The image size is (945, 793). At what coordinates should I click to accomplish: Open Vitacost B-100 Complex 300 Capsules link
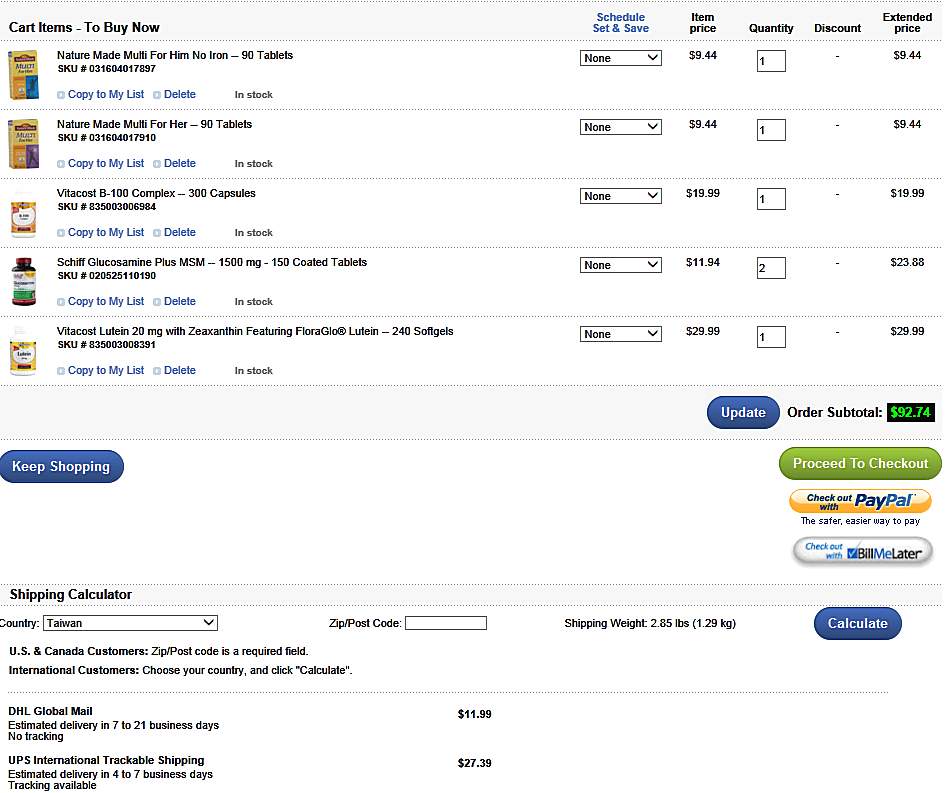[x=156, y=193]
